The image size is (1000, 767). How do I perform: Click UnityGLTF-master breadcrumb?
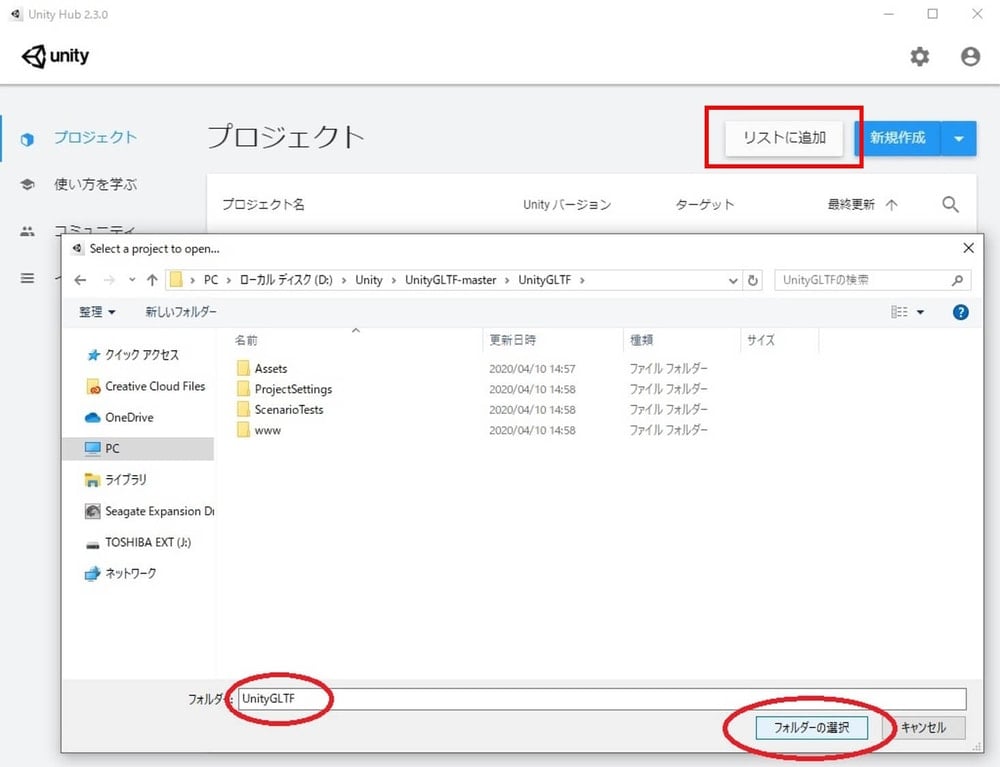tap(450, 280)
